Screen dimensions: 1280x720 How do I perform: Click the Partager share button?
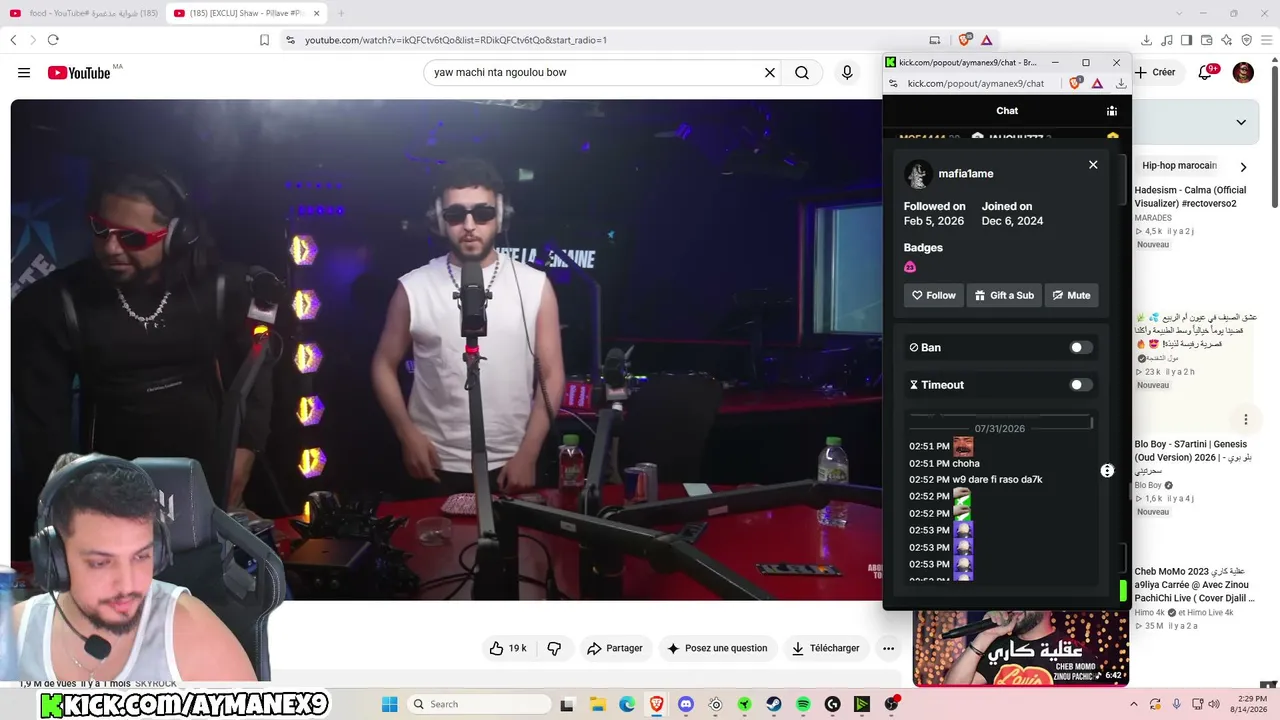(x=615, y=648)
